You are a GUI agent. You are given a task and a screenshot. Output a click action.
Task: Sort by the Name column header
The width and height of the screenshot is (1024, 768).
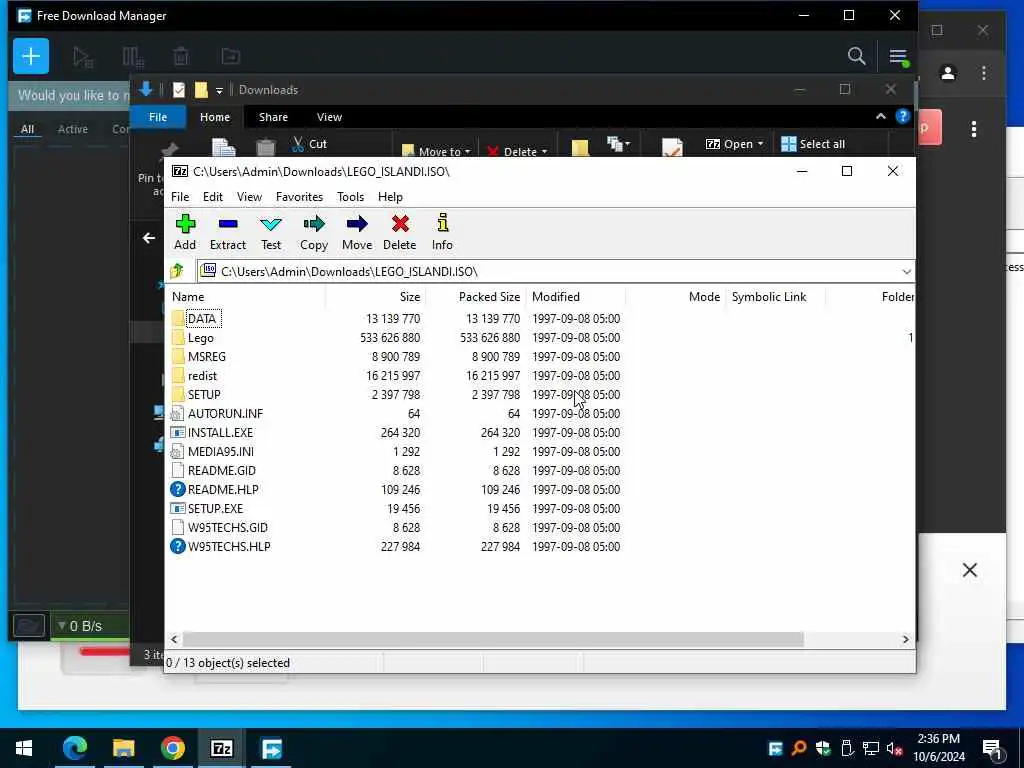(246, 296)
